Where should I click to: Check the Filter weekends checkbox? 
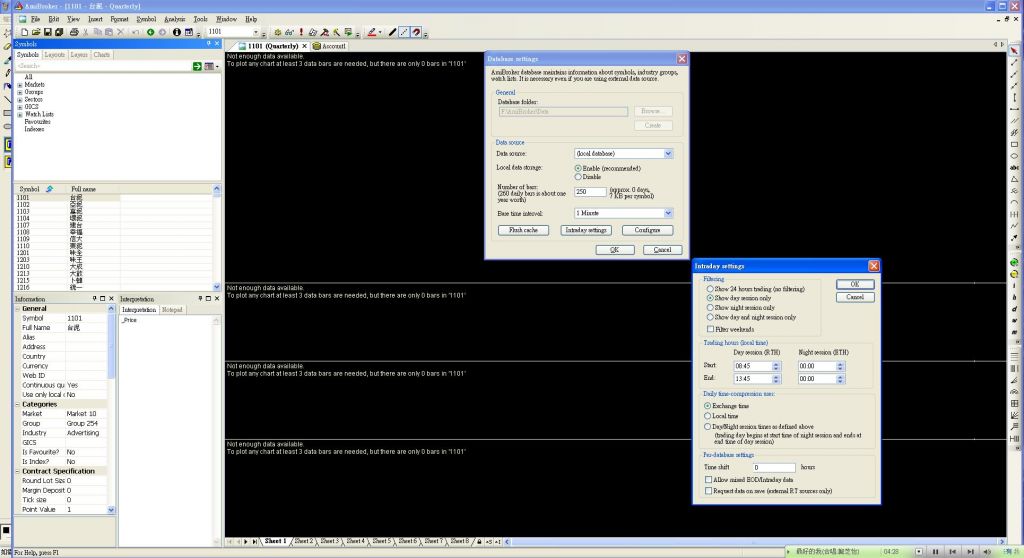coord(710,329)
